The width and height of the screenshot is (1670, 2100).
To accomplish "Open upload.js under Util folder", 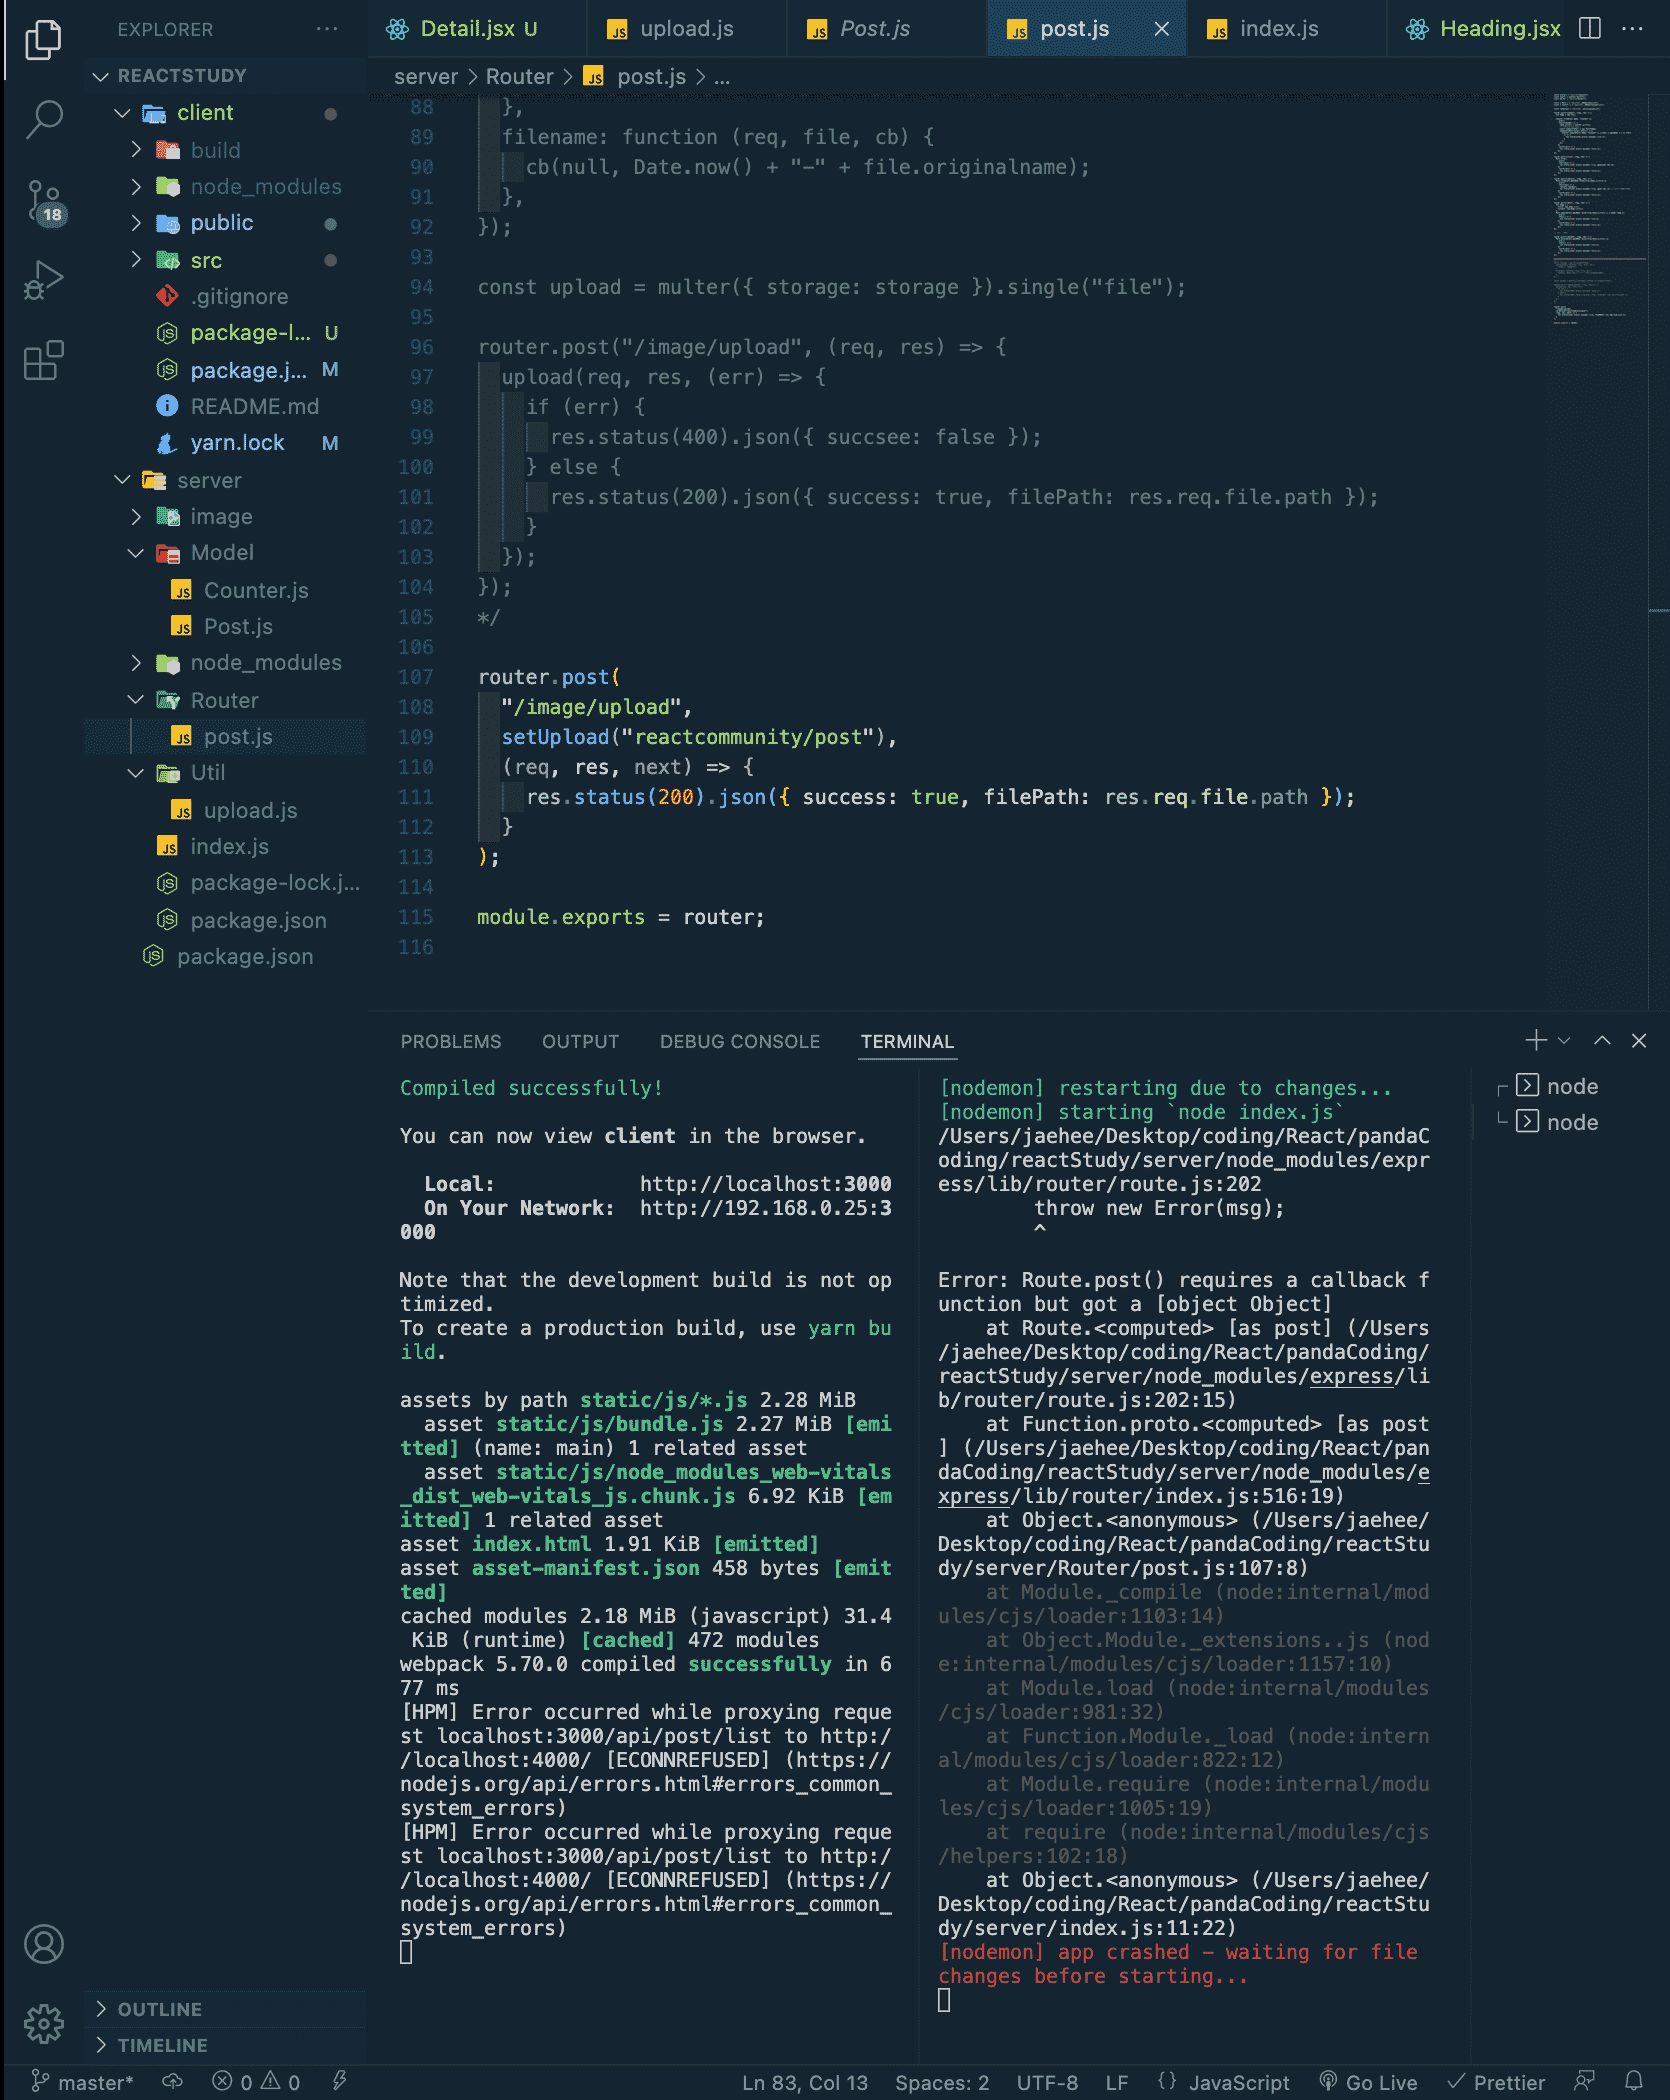I will pyautogui.click(x=225, y=810).
